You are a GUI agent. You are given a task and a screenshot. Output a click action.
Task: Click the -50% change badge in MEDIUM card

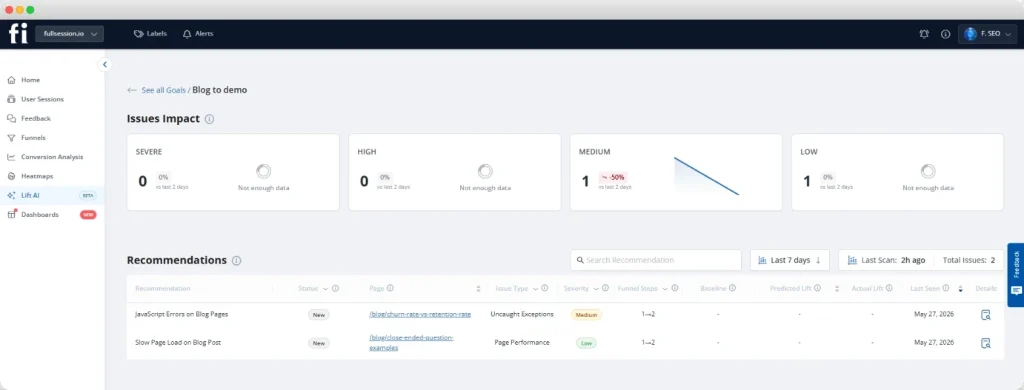(613, 177)
